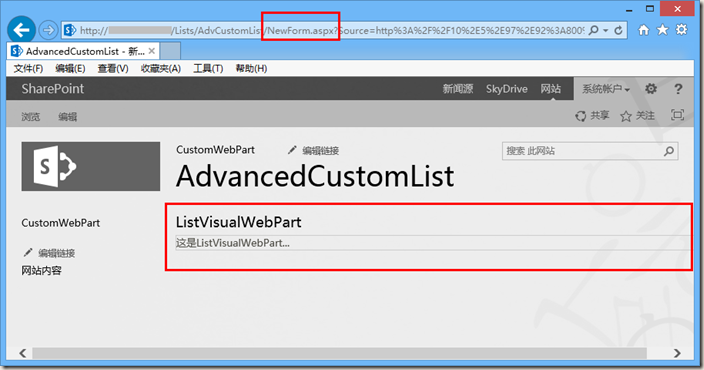The height and width of the screenshot is (370, 704).
Task: Open SkyDrive from the suite bar
Action: [506, 89]
